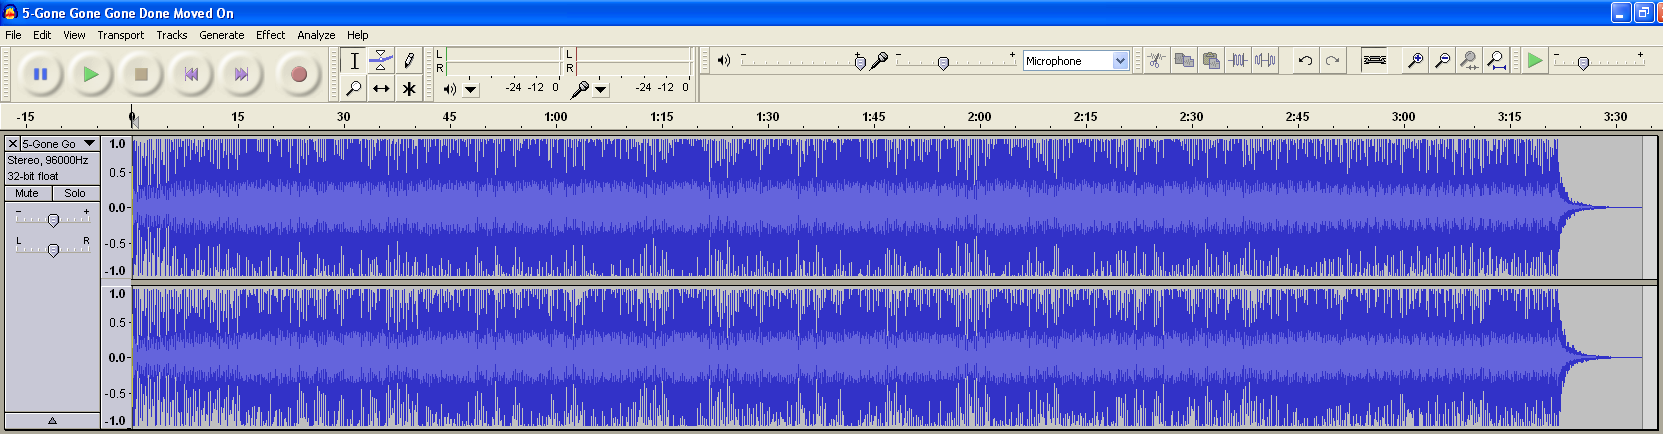Click the playback speed slider thumb
This screenshot has width=1663, height=434.
tap(1583, 63)
